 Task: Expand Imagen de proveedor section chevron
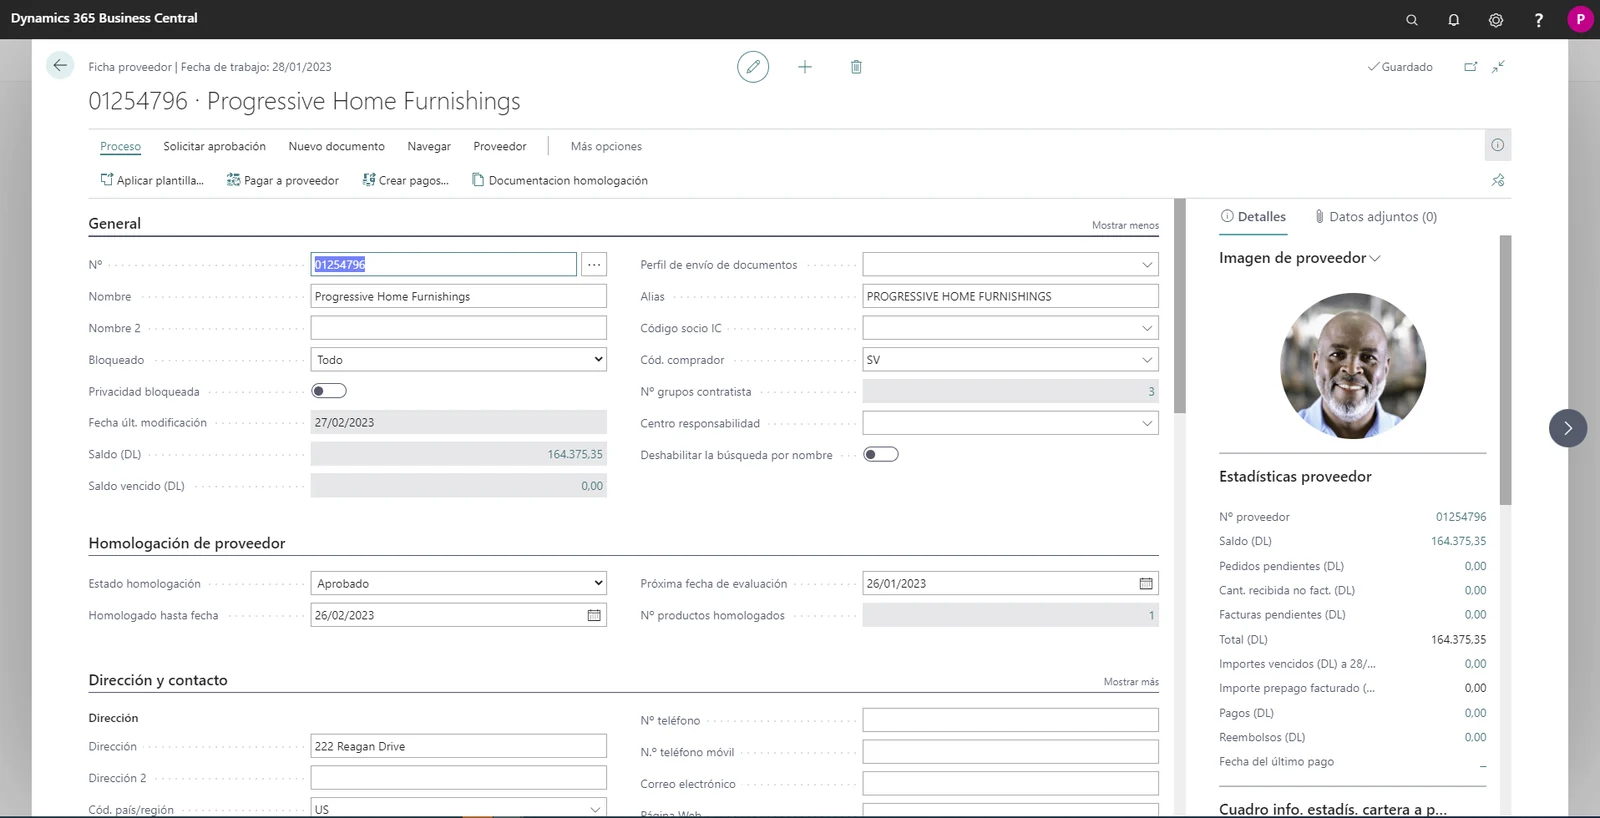[1375, 258]
